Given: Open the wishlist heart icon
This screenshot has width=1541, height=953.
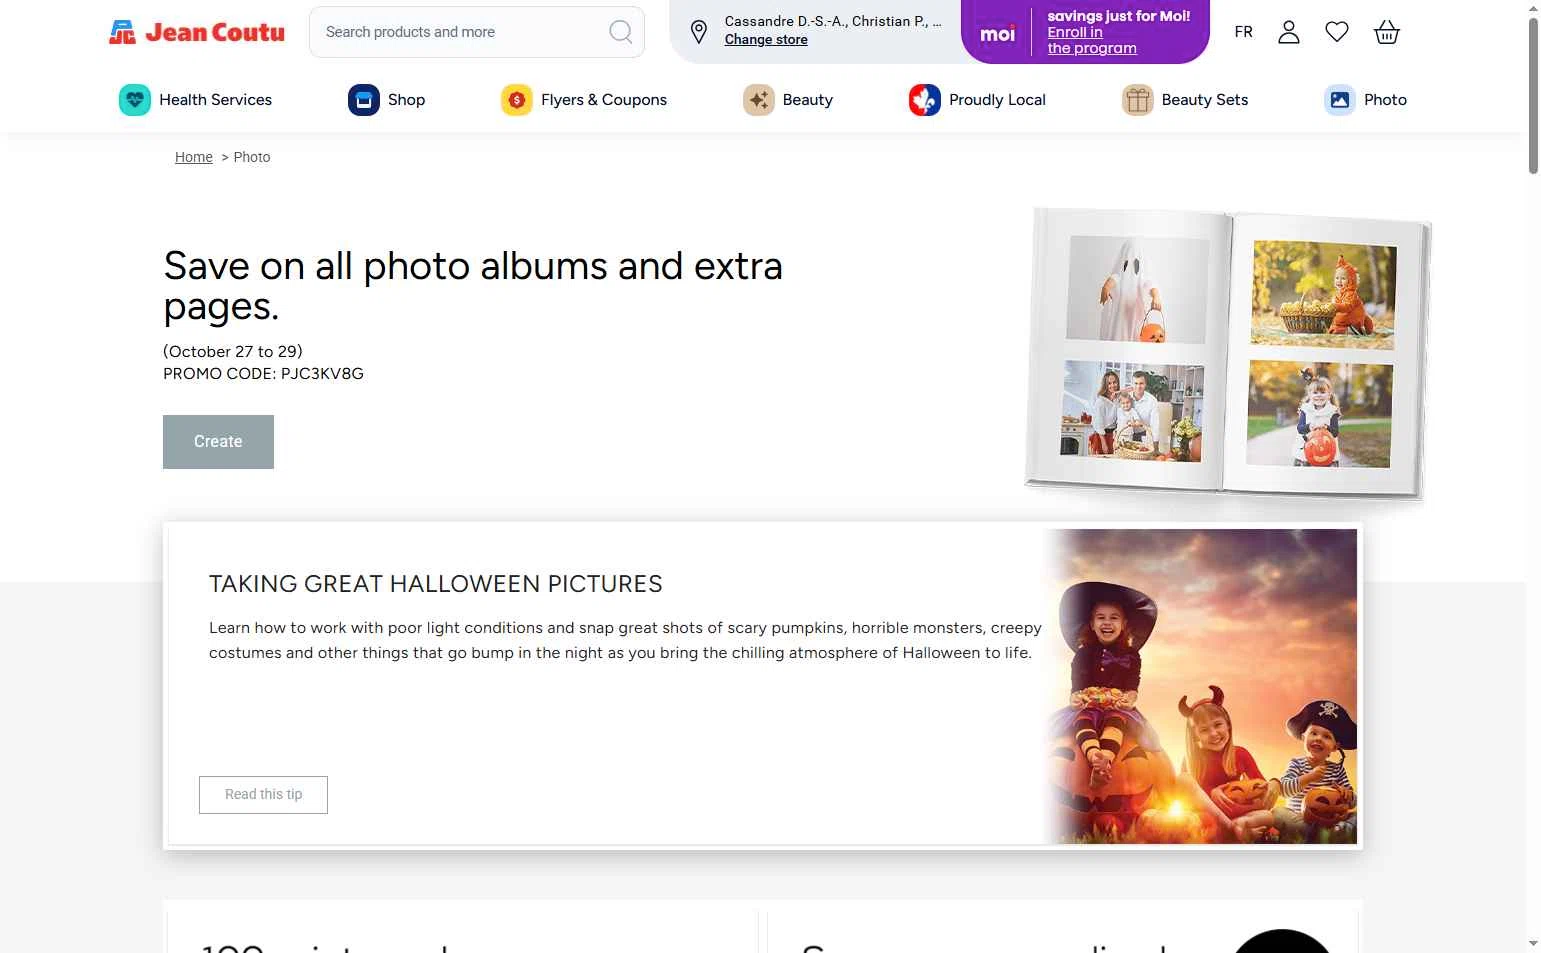Looking at the screenshot, I should (x=1337, y=32).
